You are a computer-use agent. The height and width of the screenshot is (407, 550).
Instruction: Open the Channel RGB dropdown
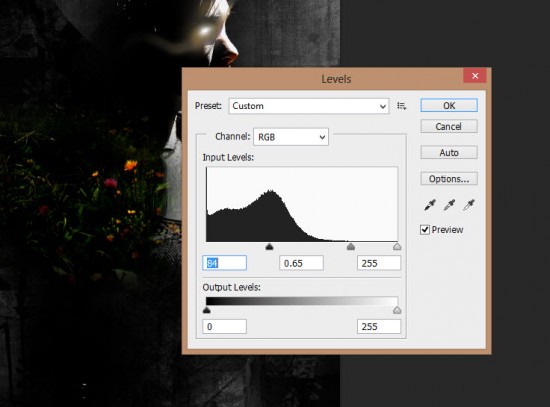[x=291, y=137]
